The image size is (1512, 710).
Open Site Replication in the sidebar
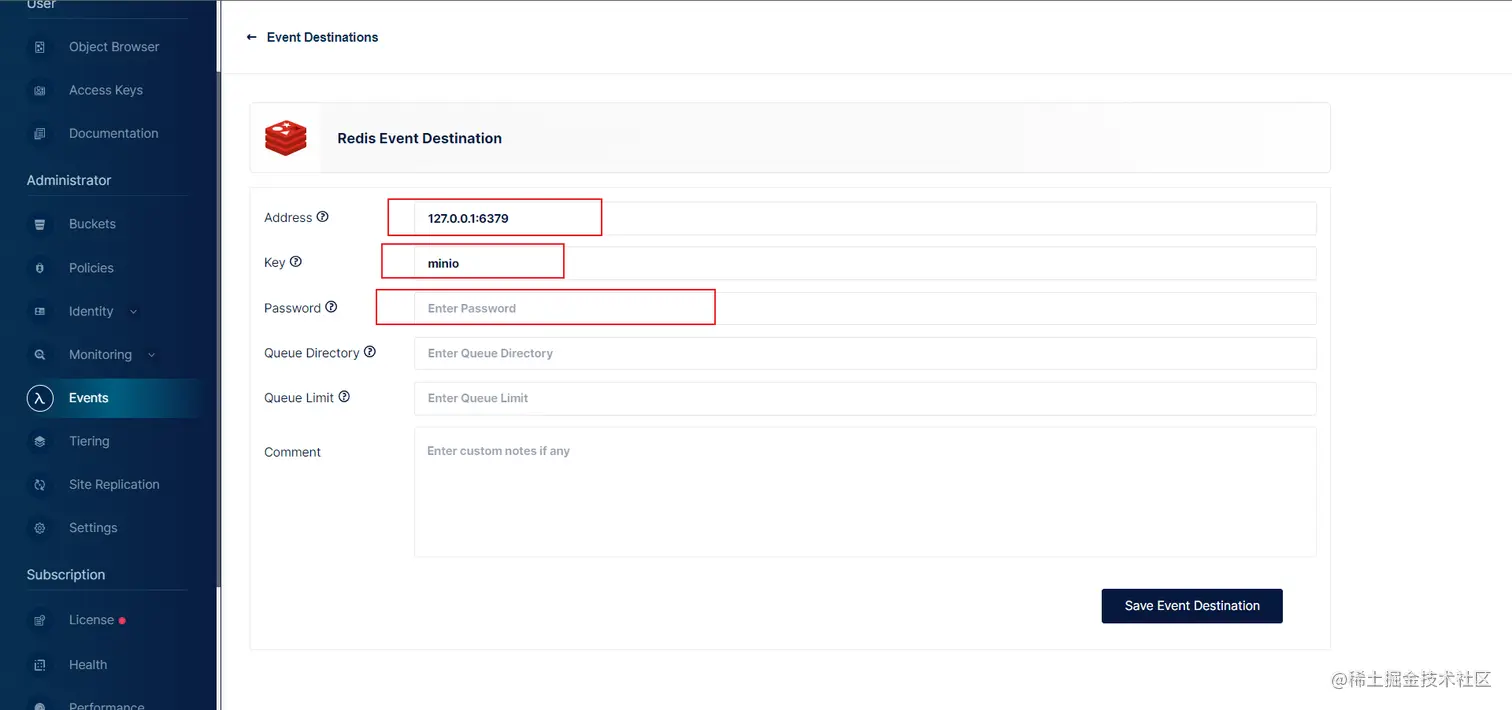(113, 484)
